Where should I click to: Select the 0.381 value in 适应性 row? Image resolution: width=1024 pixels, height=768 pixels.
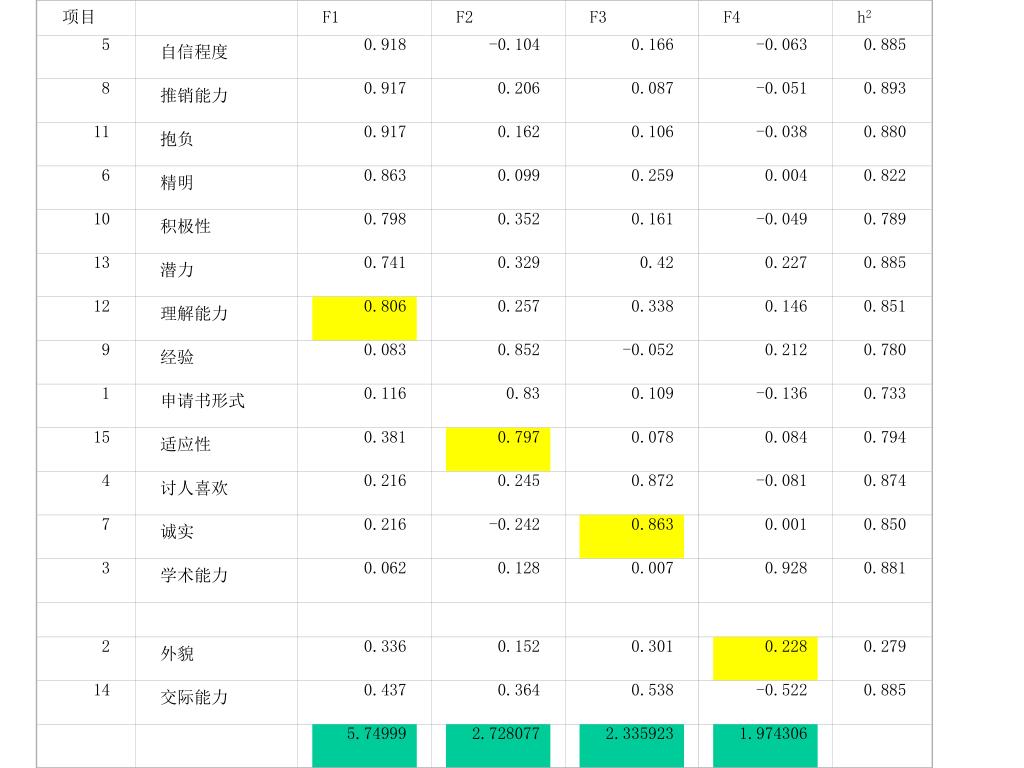385,438
